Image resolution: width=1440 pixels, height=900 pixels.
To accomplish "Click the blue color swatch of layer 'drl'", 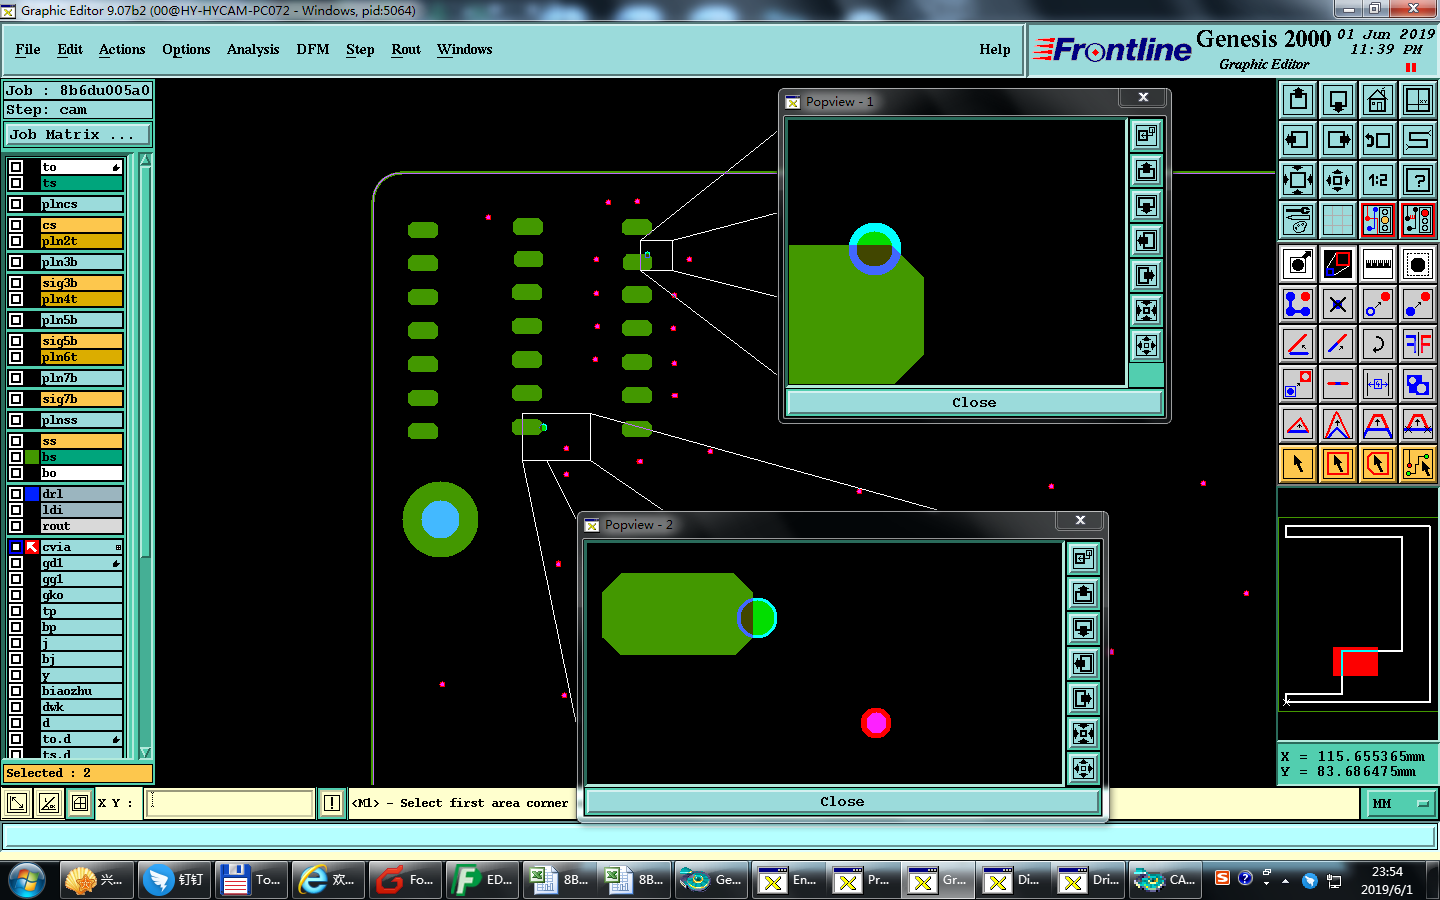I will [x=33, y=494].
